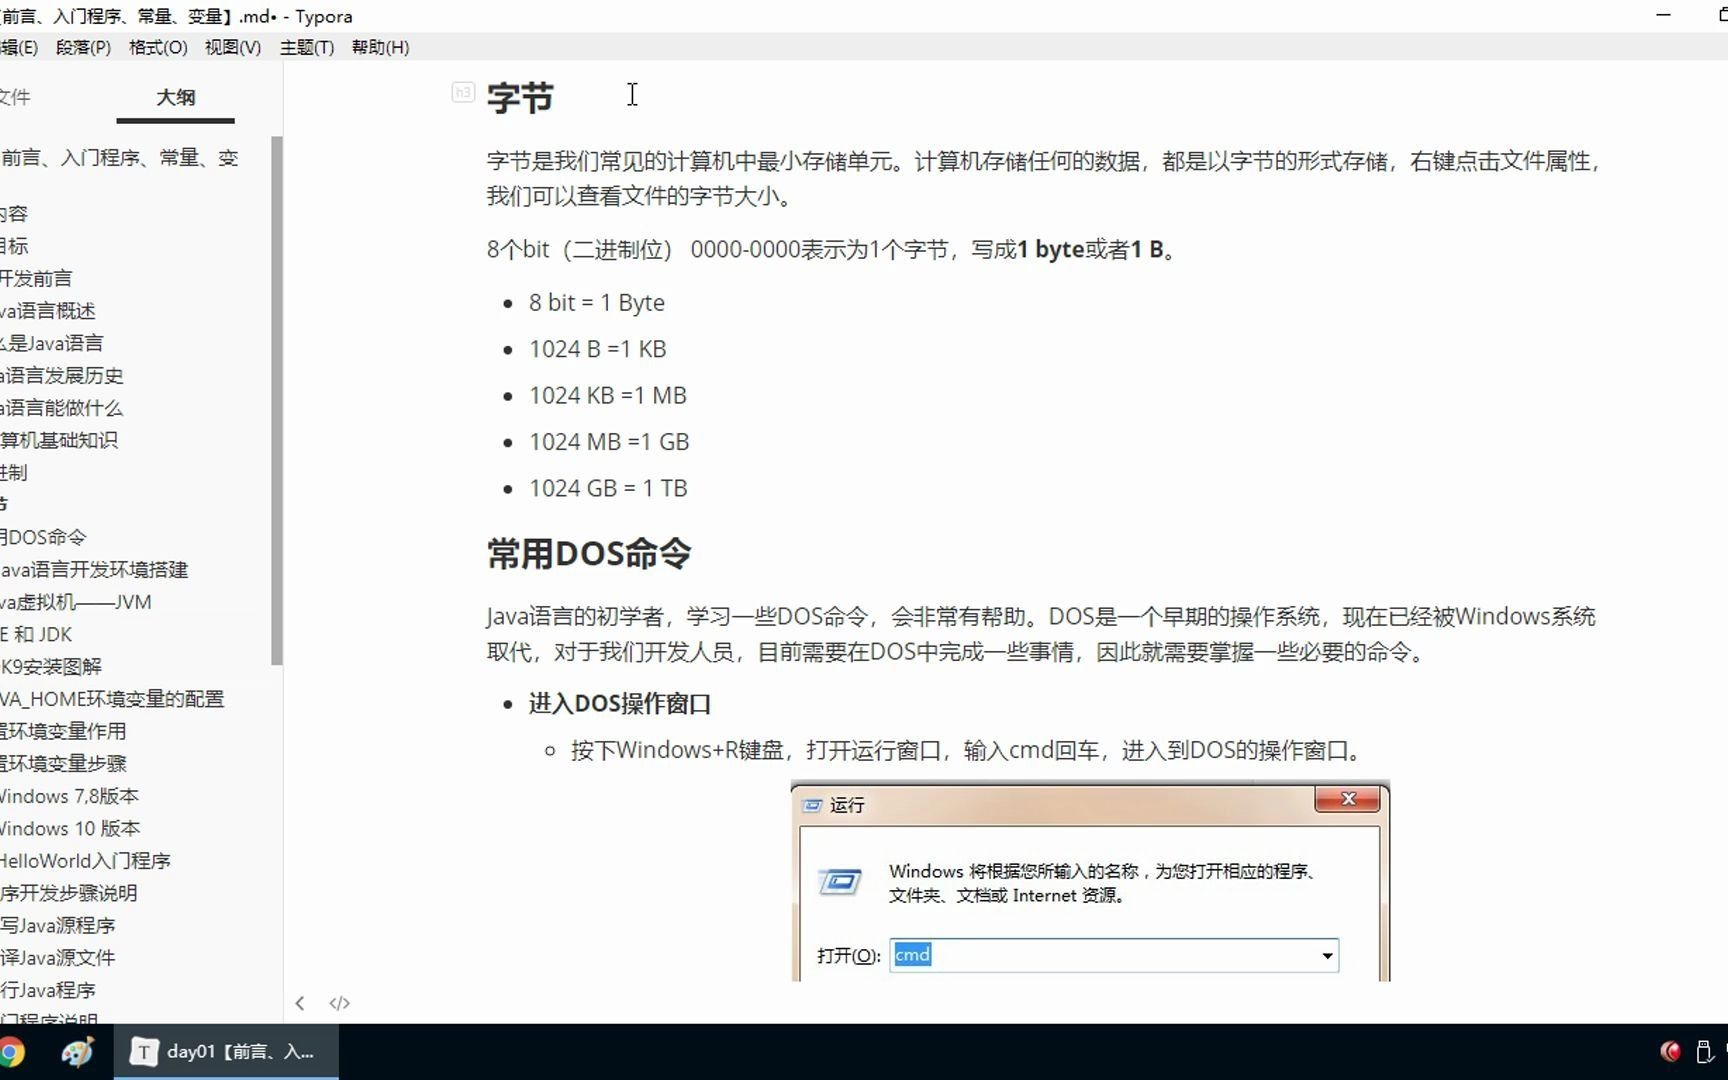Switch to the 大纲 outline tab
1728x1080 pixels.
(x=175, y=97)
